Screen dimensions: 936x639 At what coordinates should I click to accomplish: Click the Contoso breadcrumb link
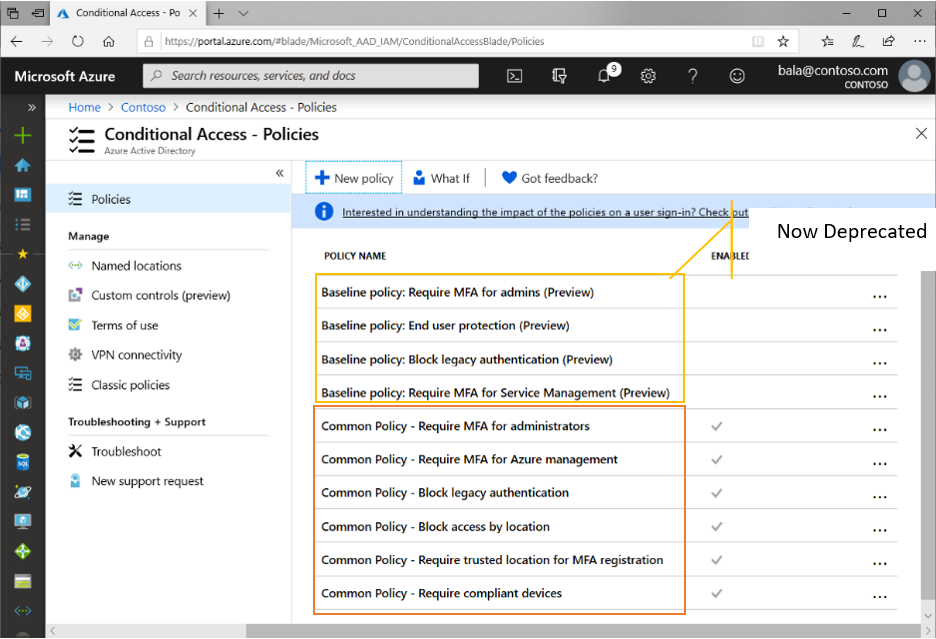pos(143,107)
